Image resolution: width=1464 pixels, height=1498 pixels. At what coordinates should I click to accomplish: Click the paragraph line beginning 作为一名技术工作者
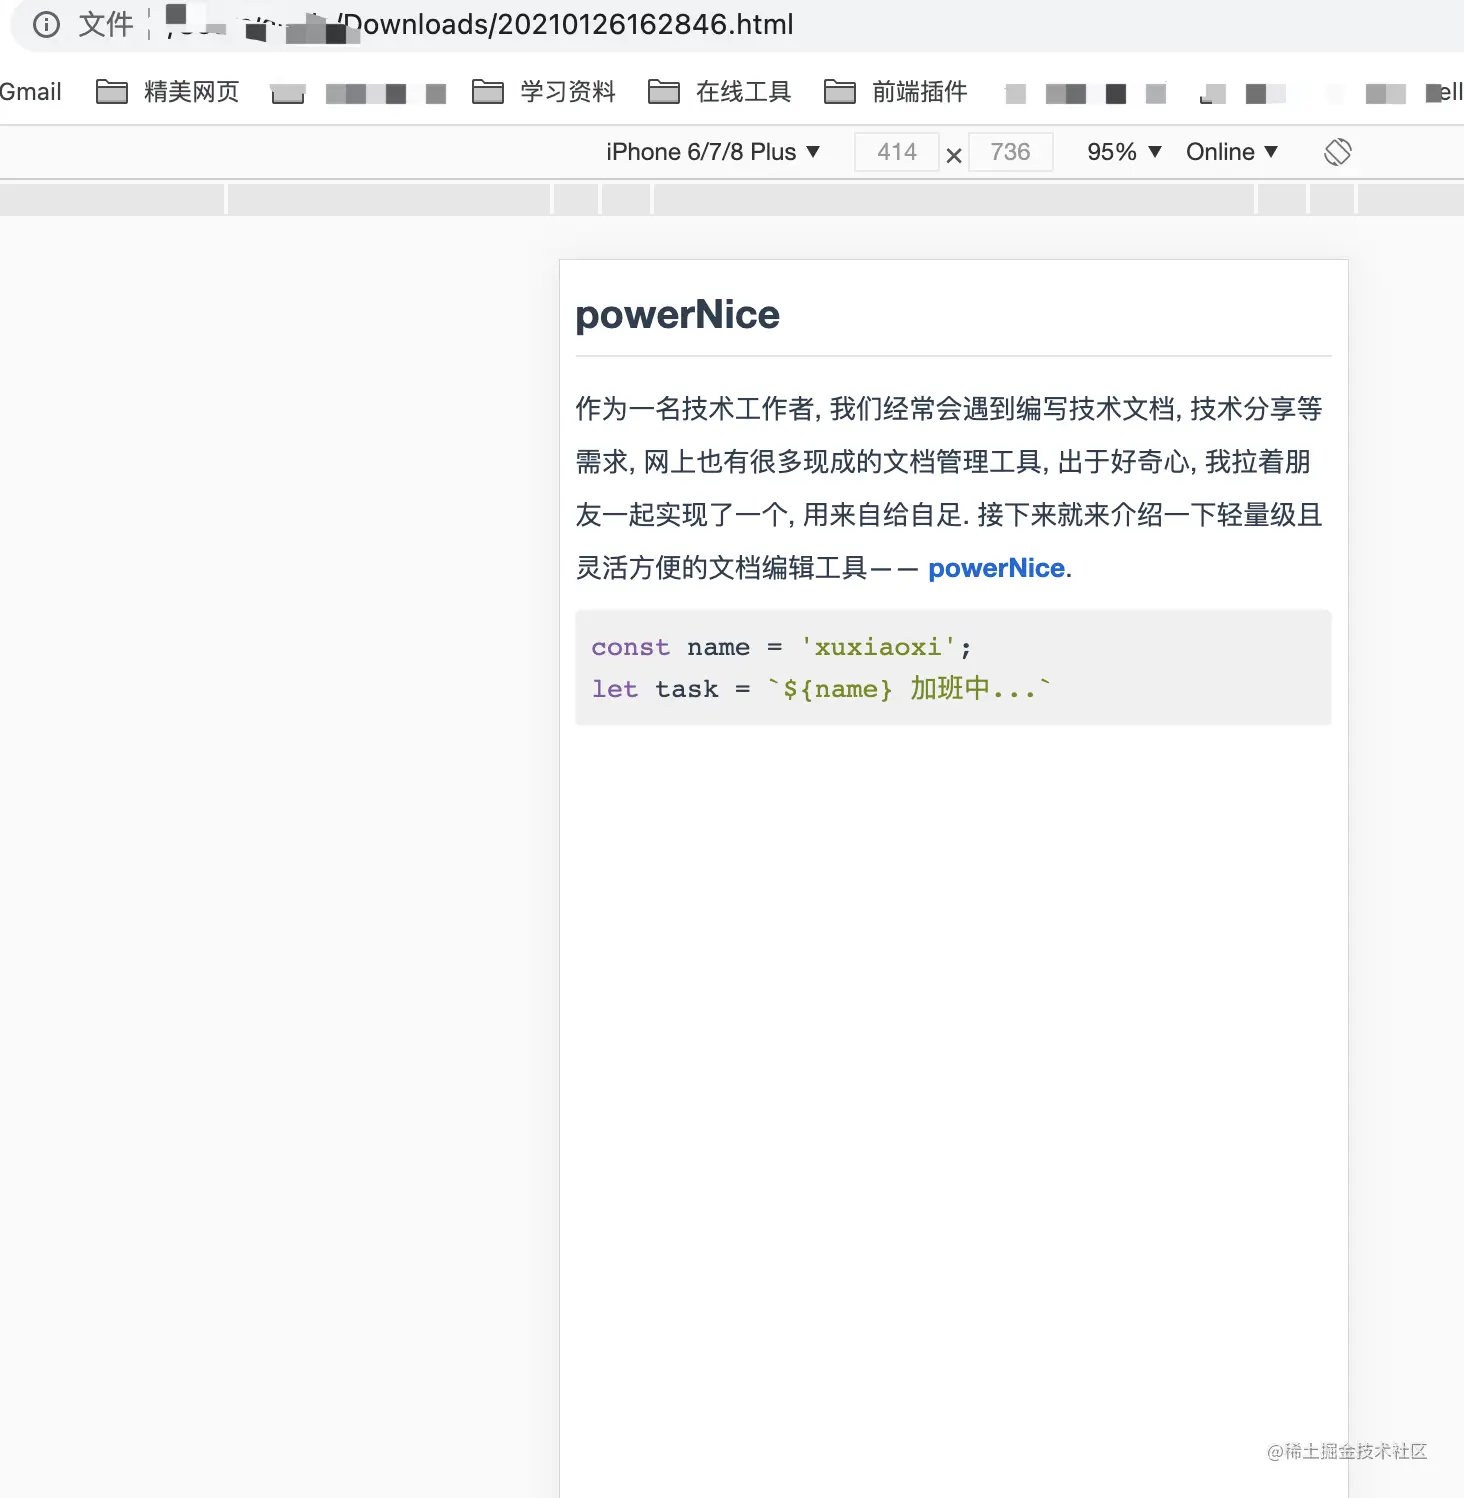[949, 408]
